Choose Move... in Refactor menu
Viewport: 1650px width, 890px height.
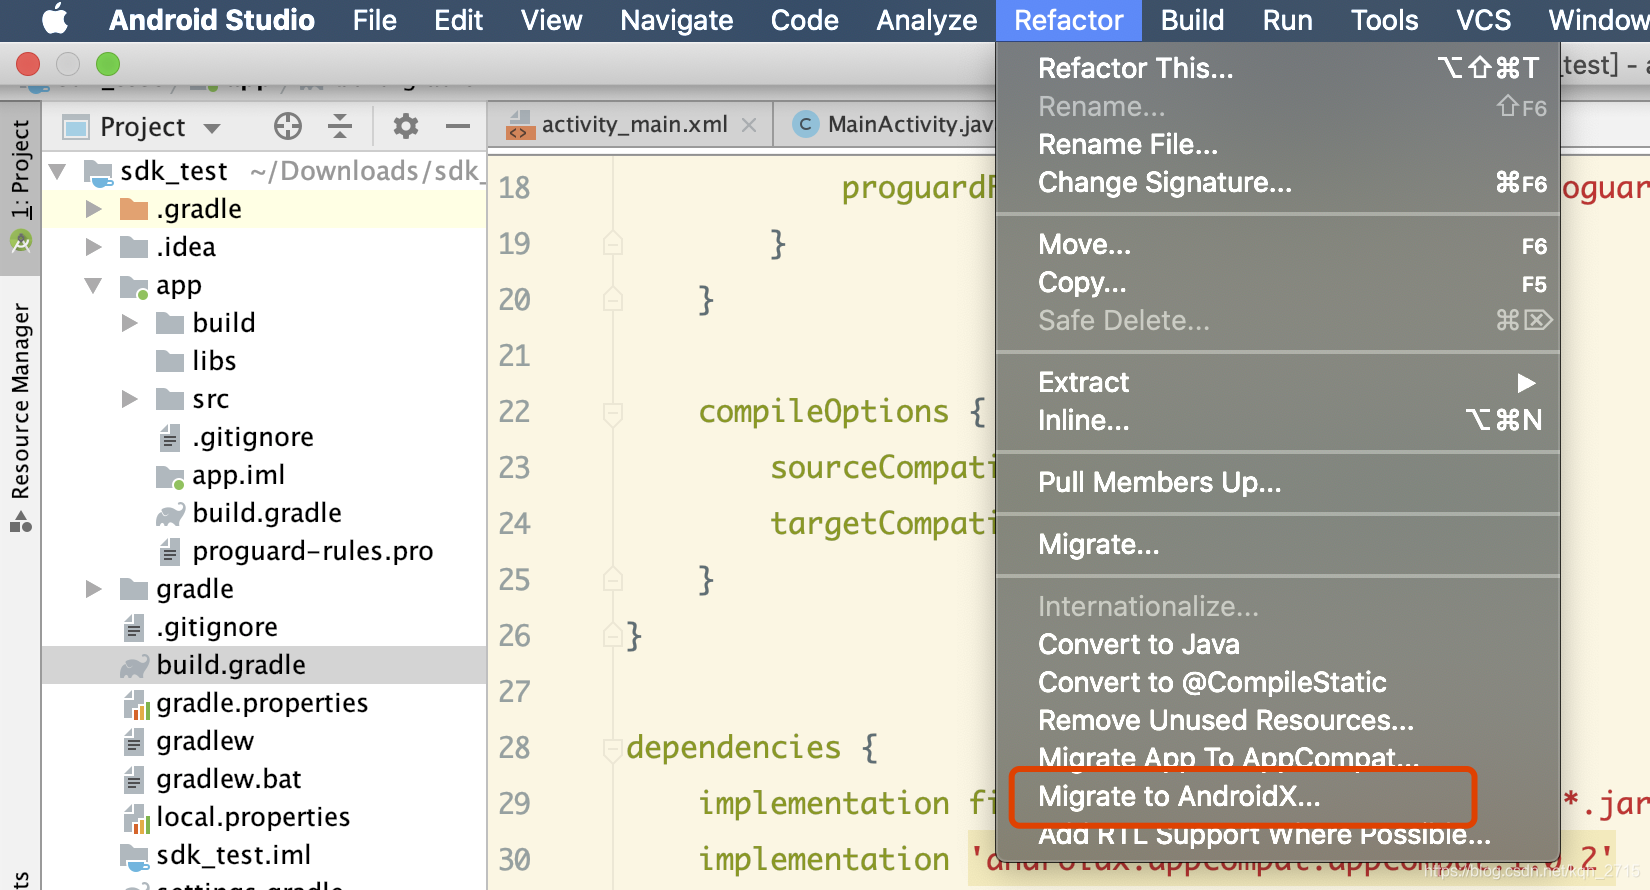coord(1278,245)
